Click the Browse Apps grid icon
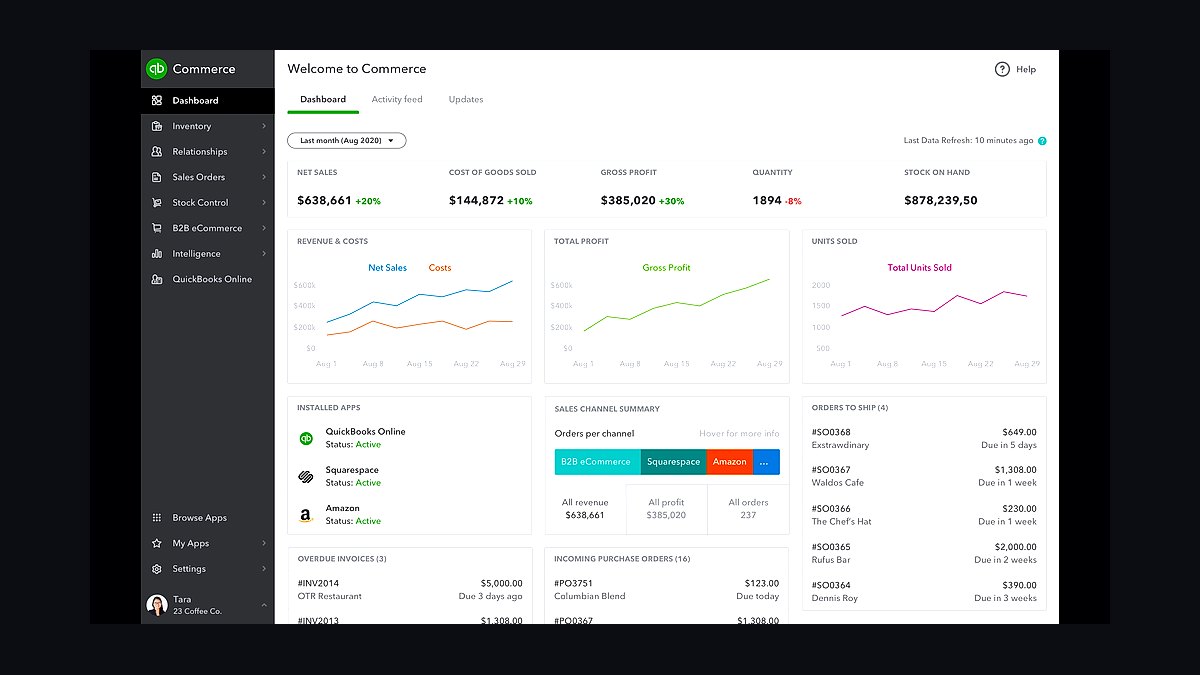Viewport: 1200px width, 675px height. pos(157,518)
